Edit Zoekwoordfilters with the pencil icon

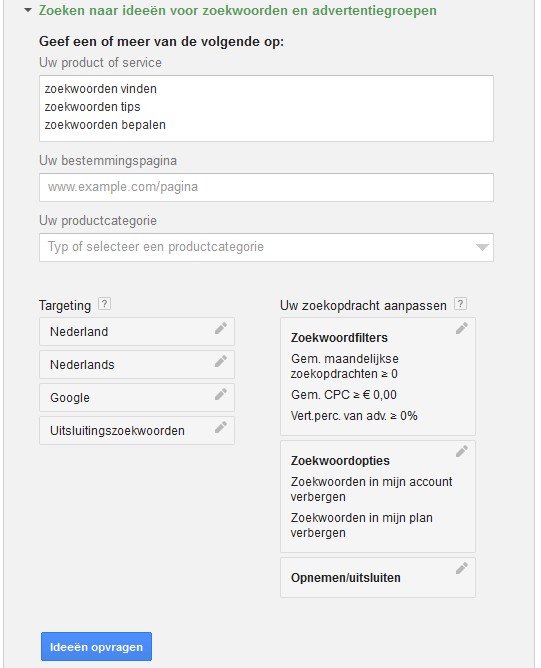(462, 328)
